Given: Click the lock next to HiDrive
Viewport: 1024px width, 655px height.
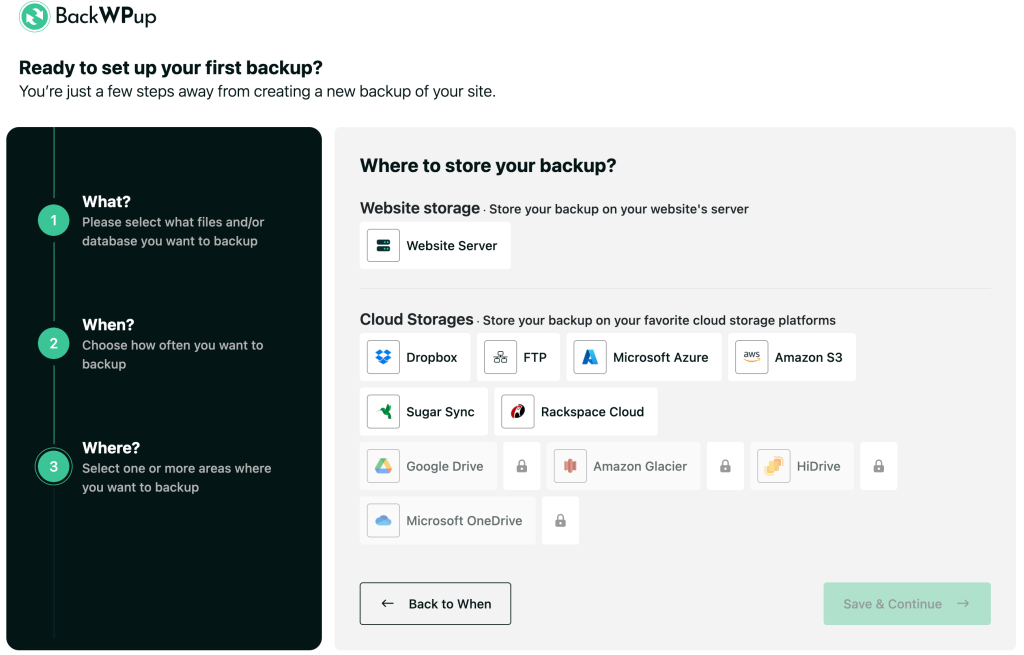Looking at the screenshot, I should [x=878, y=466].
